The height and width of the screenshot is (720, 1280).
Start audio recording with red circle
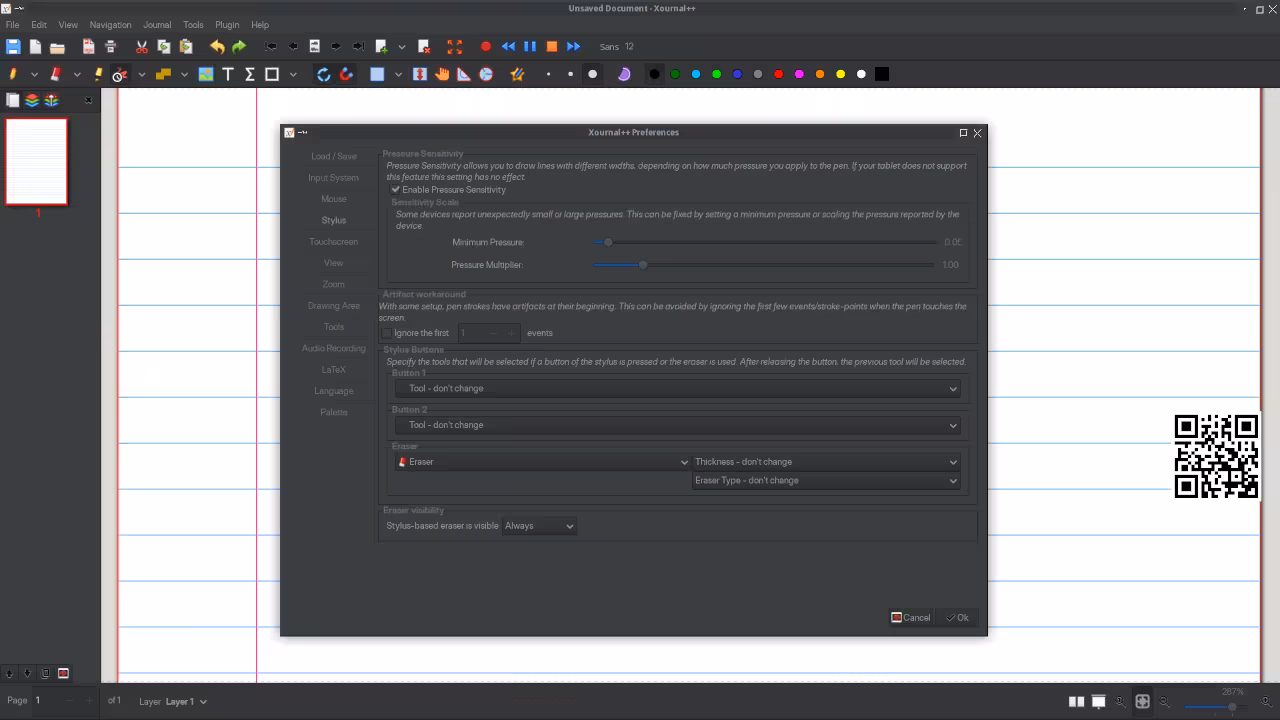pos(486,47)
